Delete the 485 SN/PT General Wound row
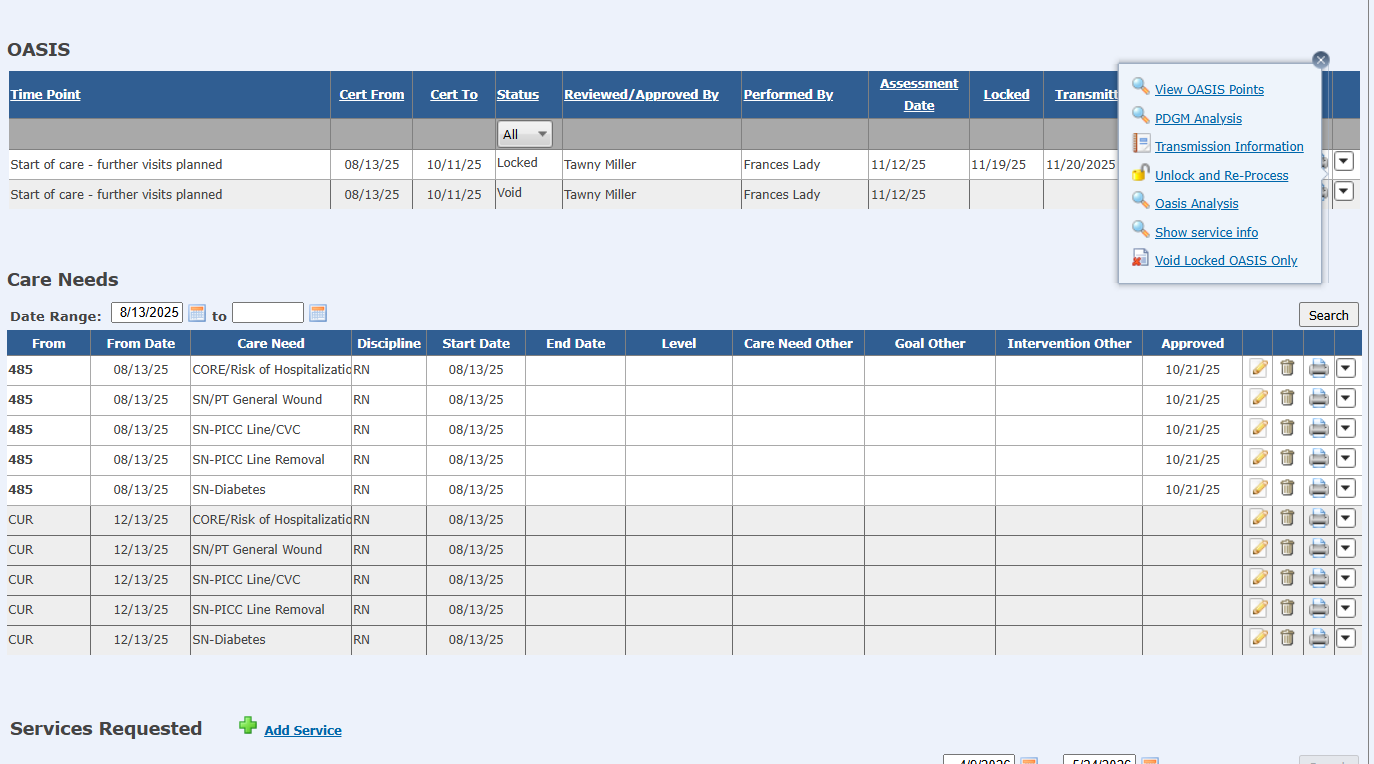This screenshot has height=764, width=1374. coord(1287,399)
